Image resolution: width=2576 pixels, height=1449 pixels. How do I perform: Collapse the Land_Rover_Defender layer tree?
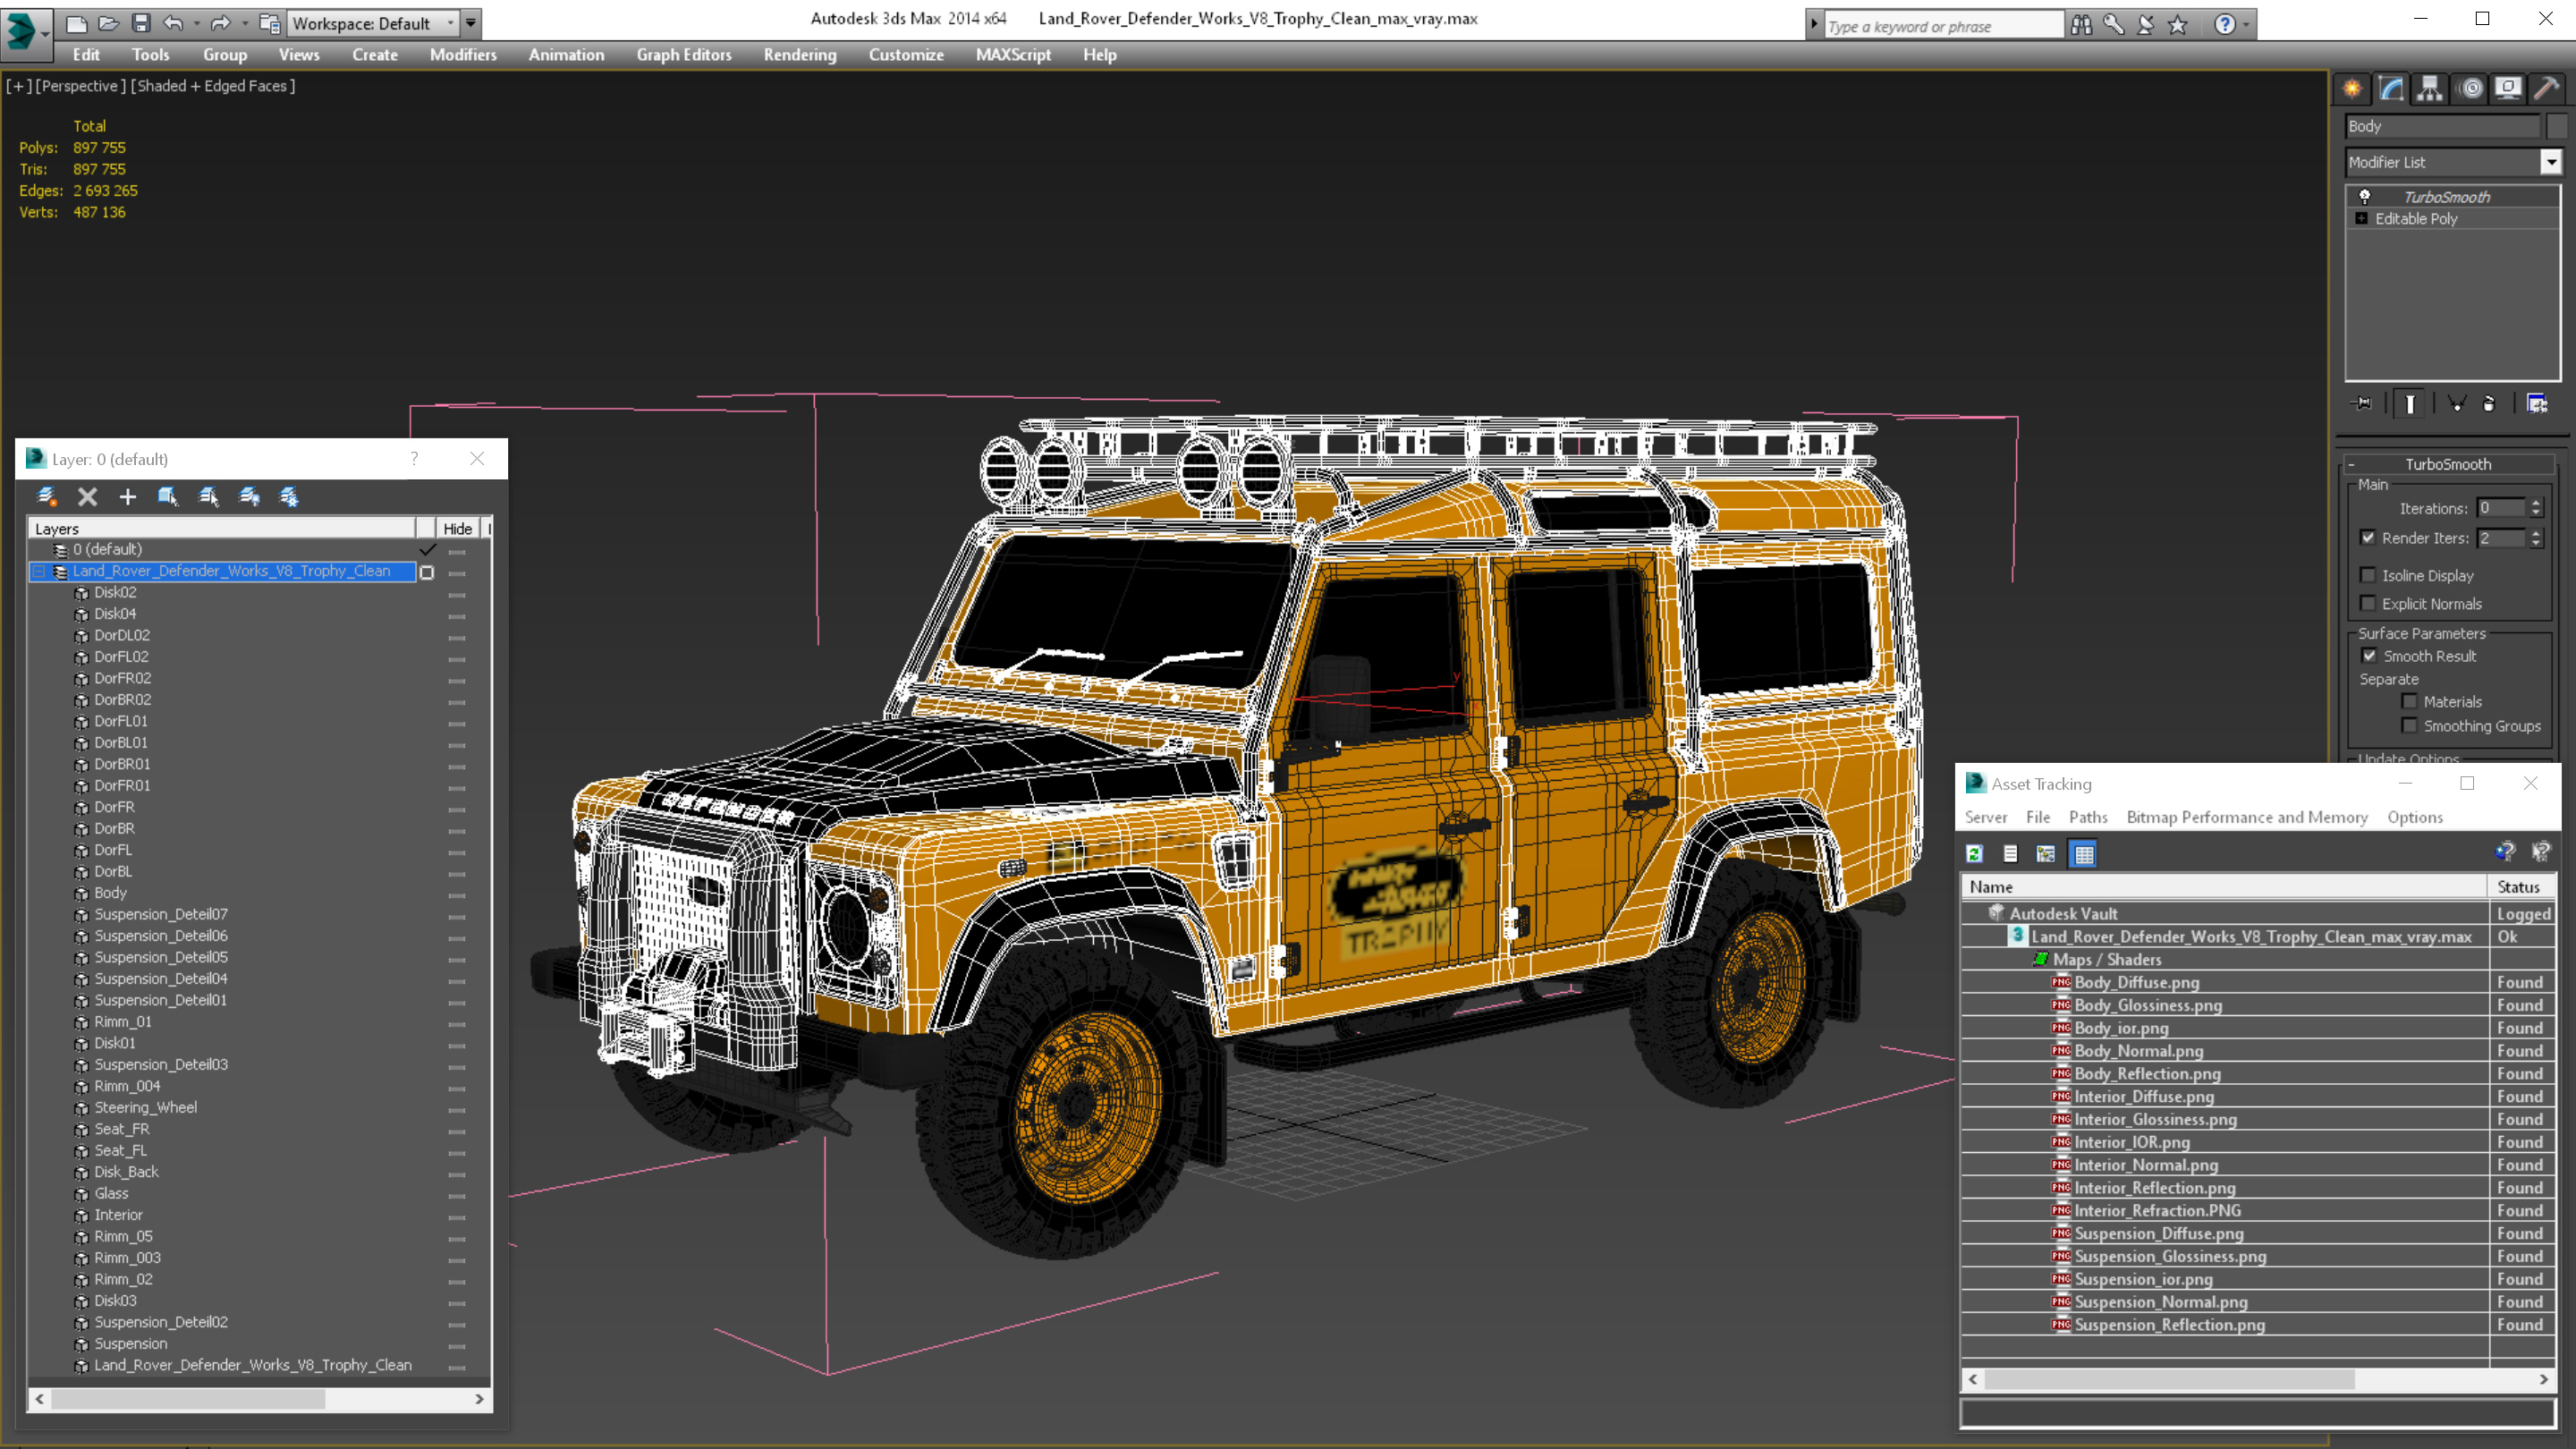pos(39,571)
